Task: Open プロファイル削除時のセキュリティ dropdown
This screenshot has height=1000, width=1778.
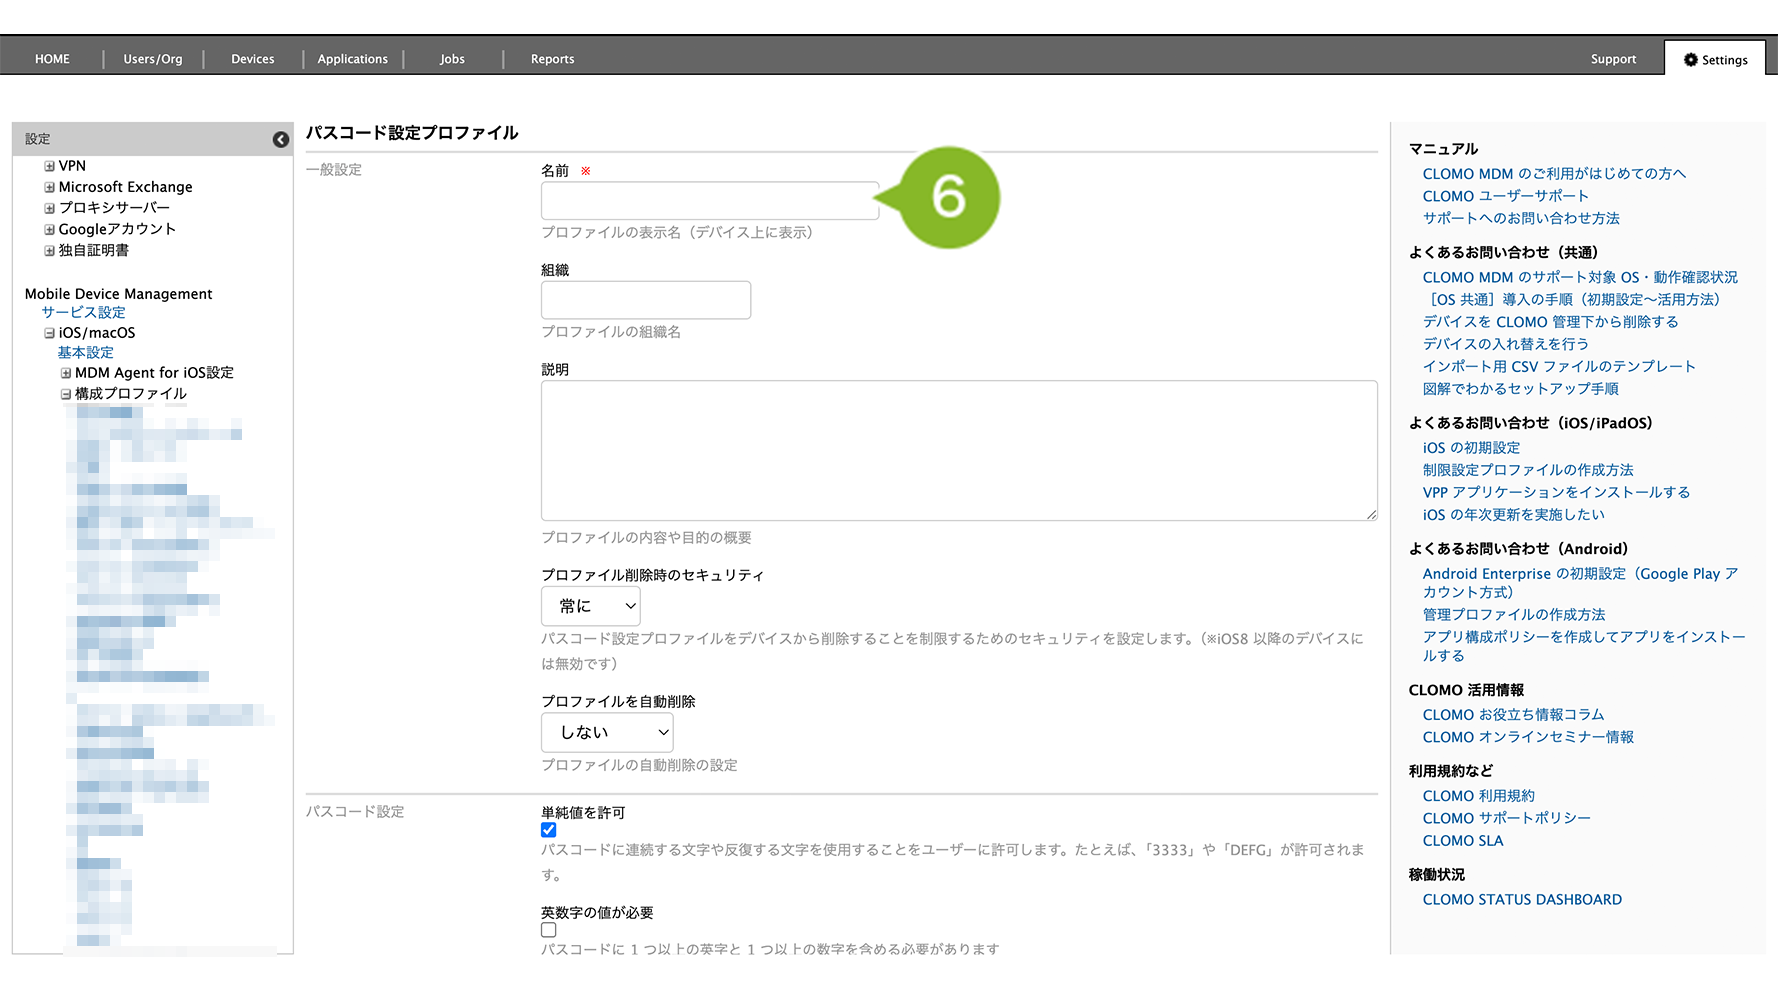Action: 590,606
